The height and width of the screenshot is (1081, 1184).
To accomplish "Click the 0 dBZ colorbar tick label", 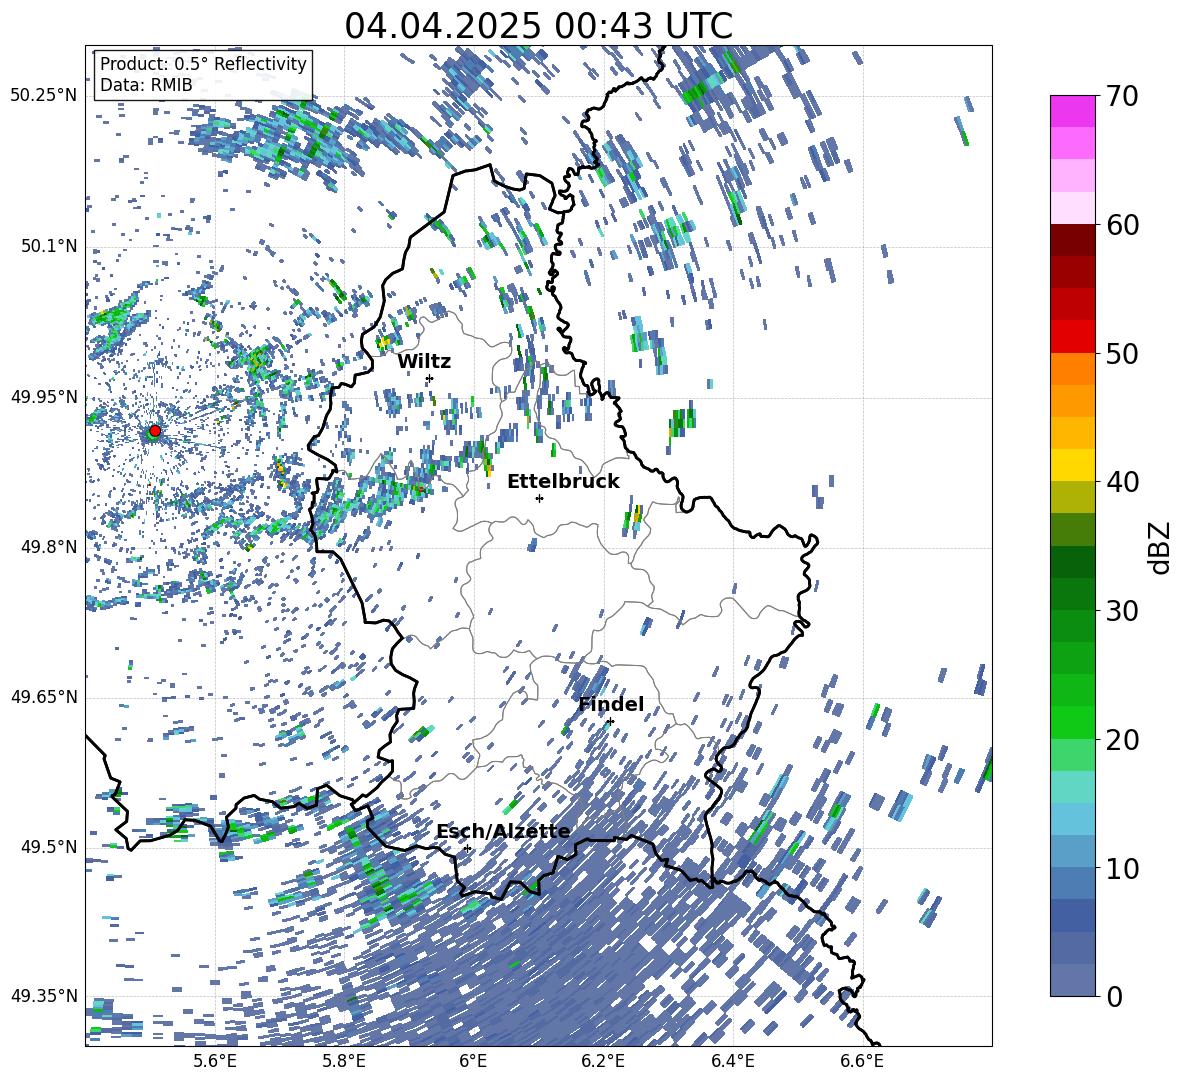I will pos(1114,996).
